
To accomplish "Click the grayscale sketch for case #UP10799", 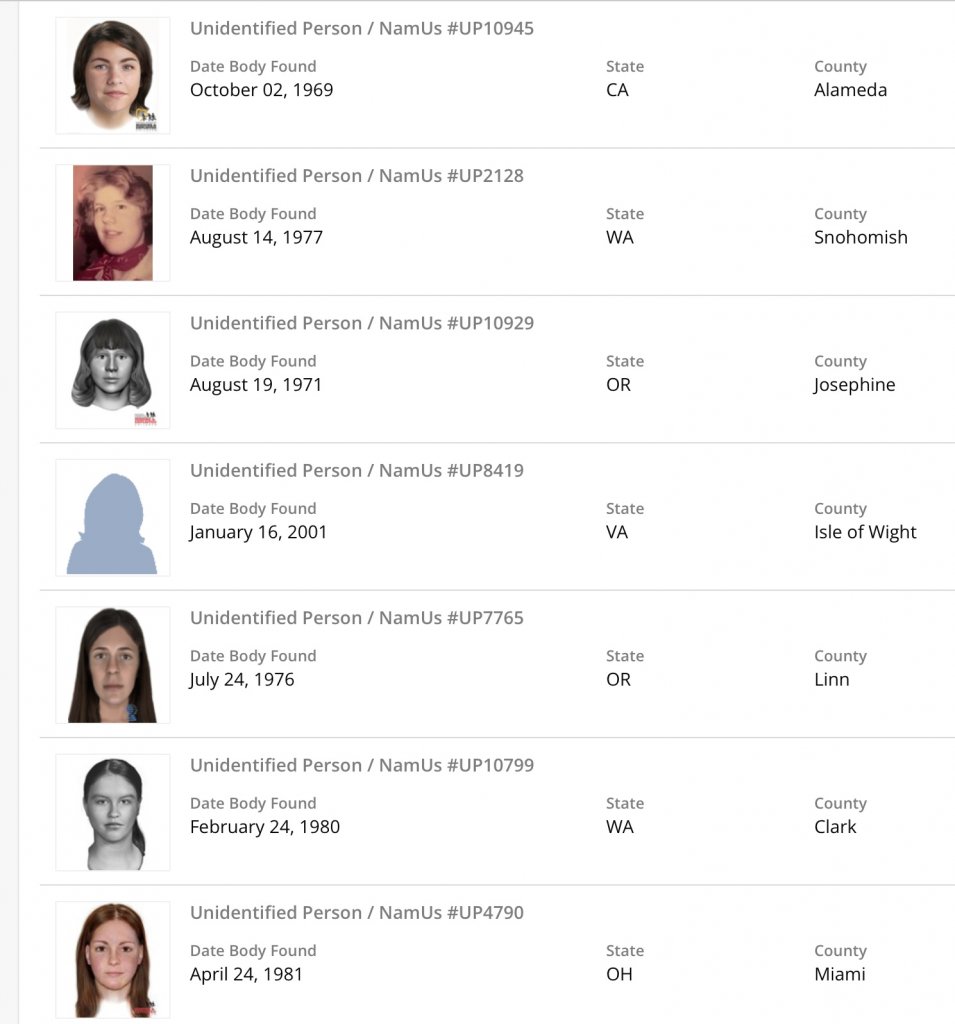I will 112,812.
